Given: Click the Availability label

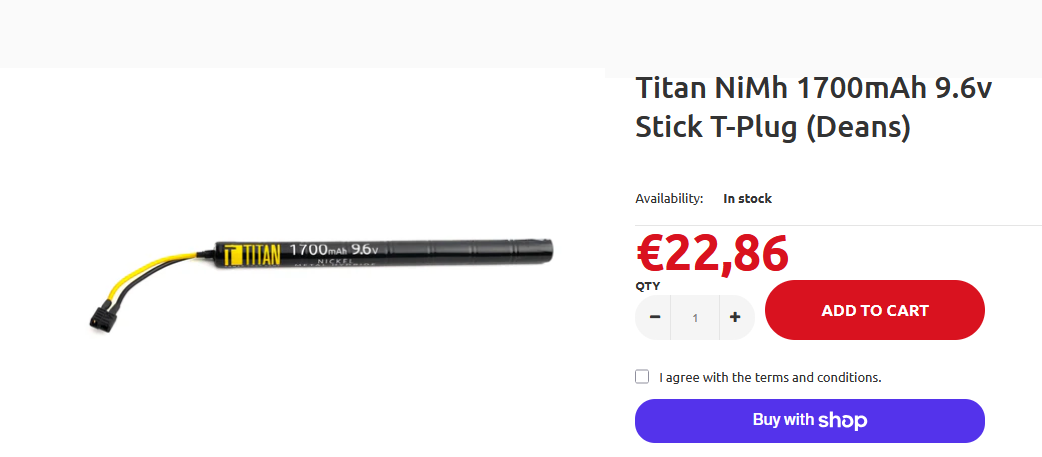Looking at the screenshot, I should tap(669, 199).
